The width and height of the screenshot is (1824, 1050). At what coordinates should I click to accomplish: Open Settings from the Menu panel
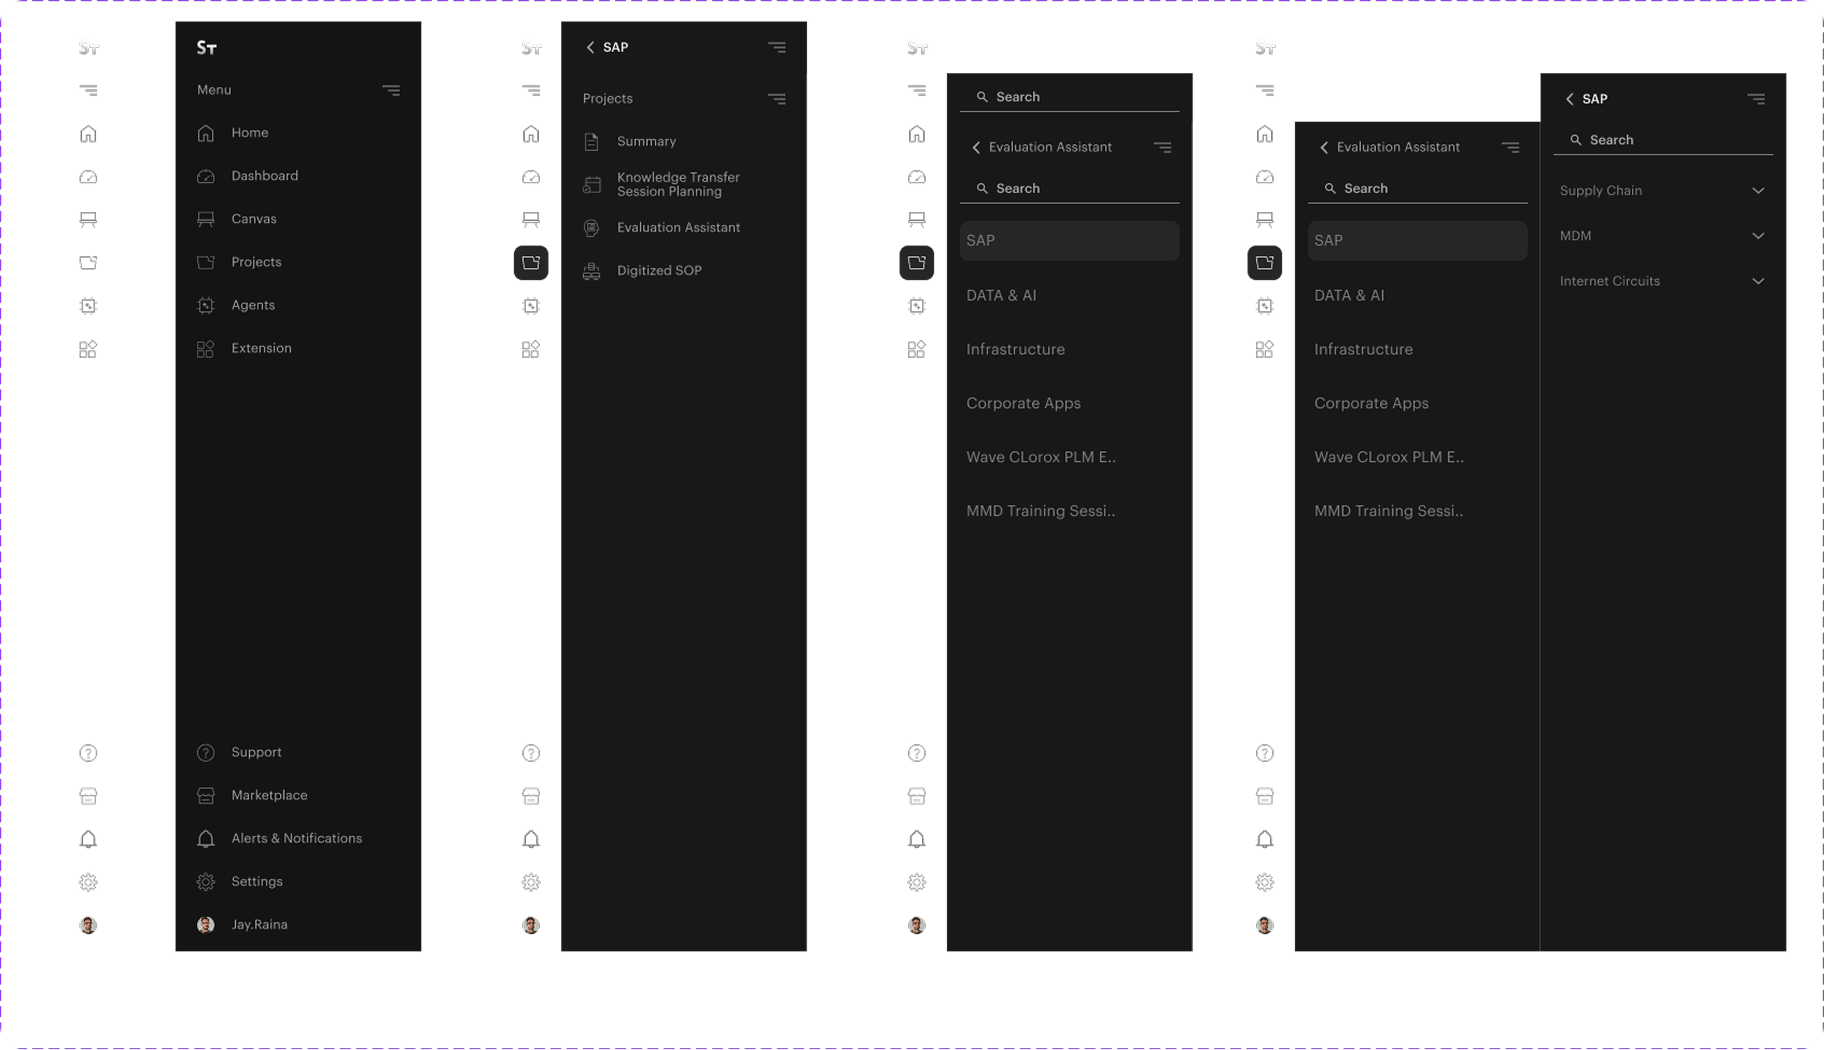[x=257, y=881]
